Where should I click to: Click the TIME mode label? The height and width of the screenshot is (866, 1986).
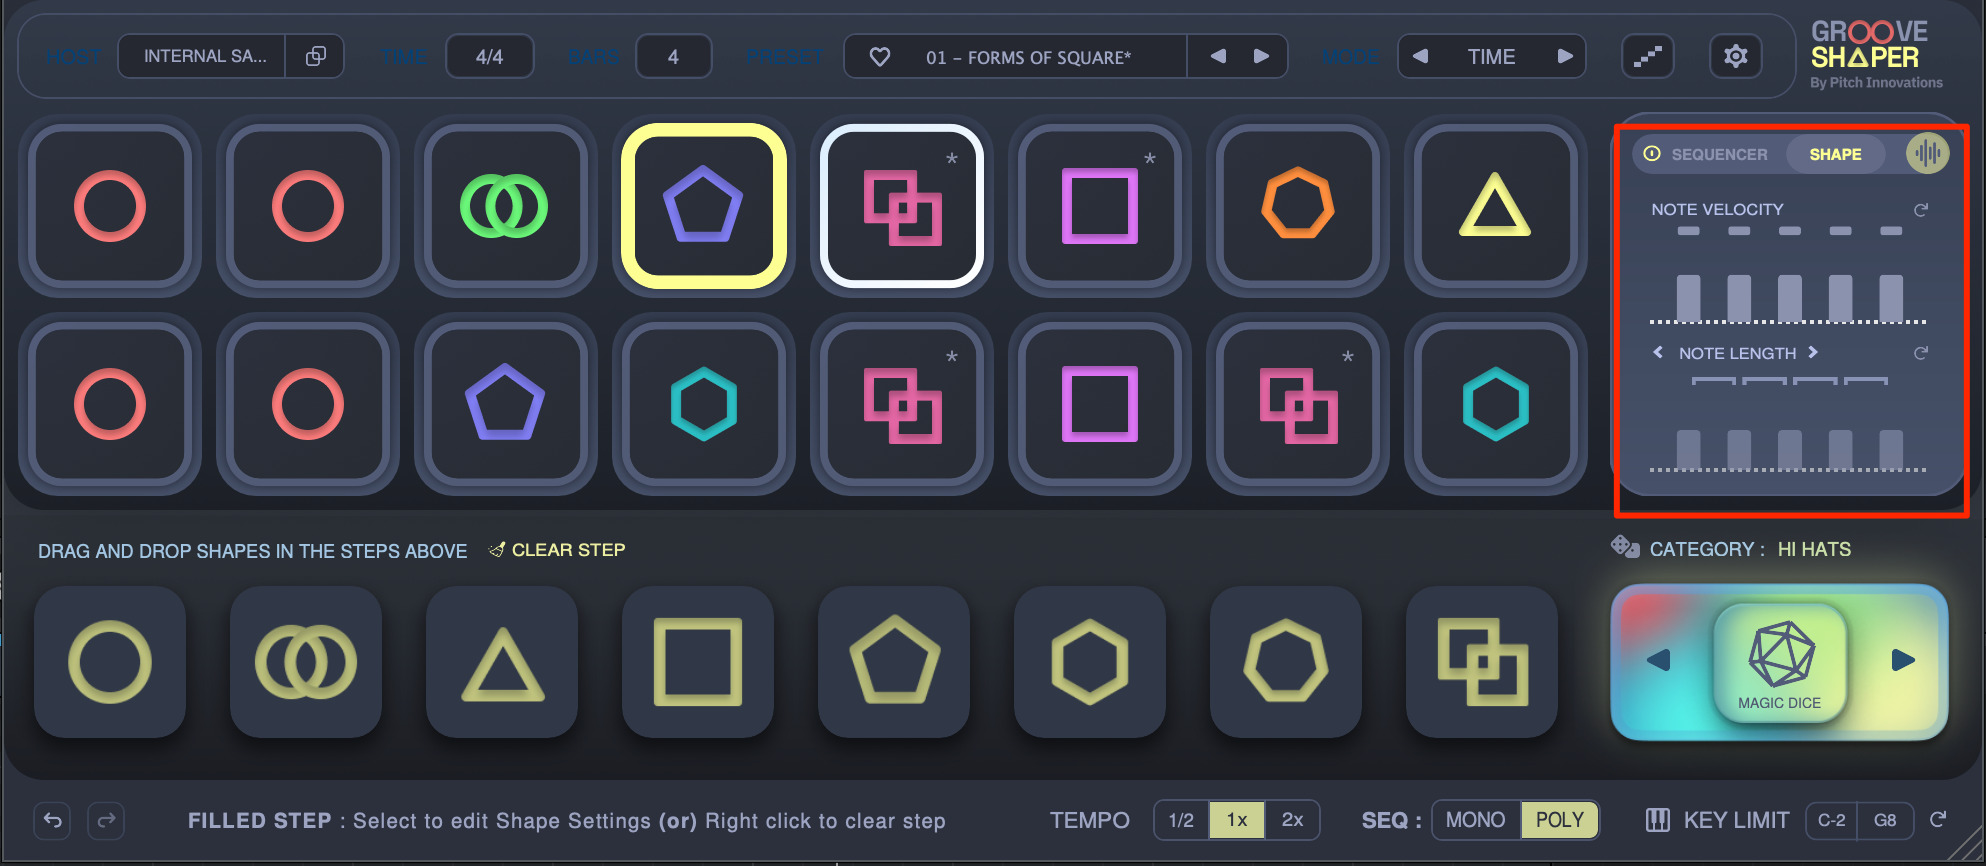click(x=1491, y=57)
